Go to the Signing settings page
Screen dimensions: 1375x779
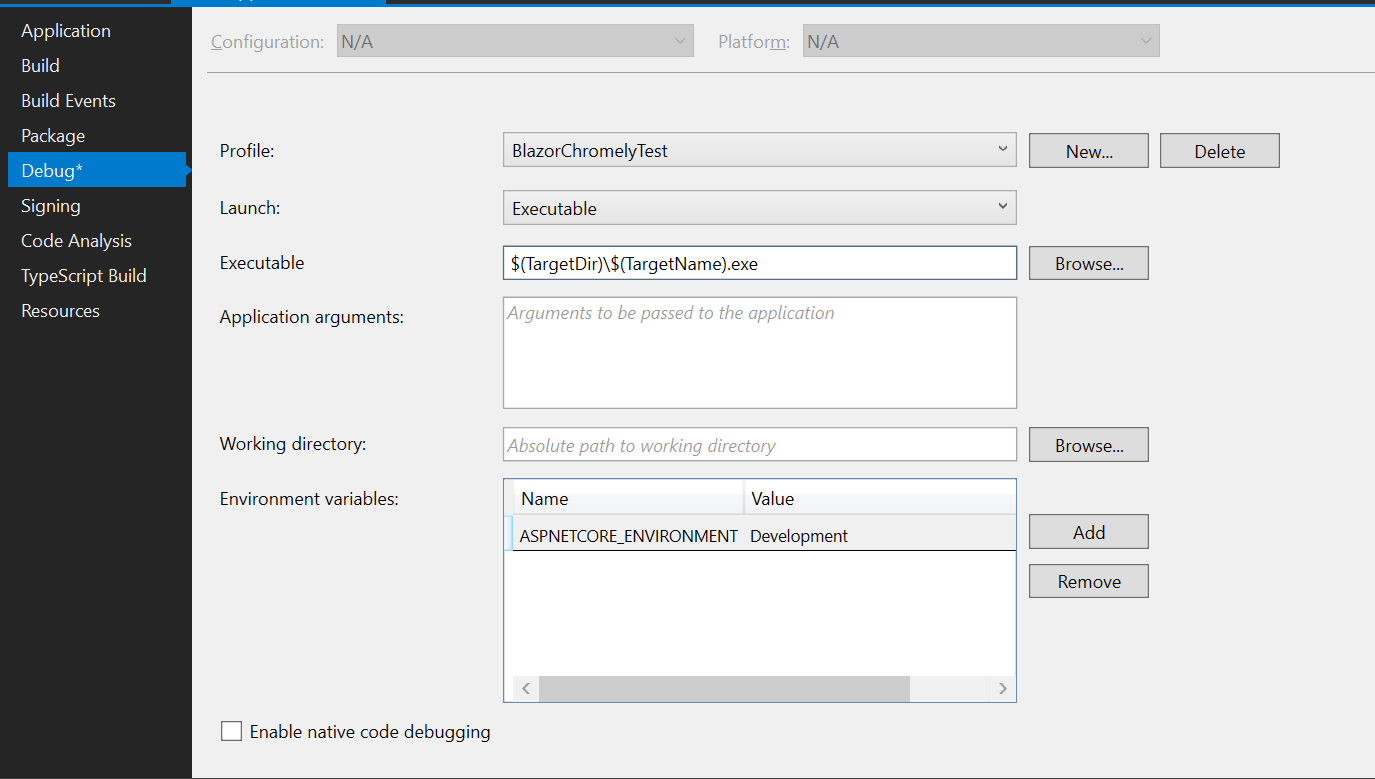pos(50,205)
